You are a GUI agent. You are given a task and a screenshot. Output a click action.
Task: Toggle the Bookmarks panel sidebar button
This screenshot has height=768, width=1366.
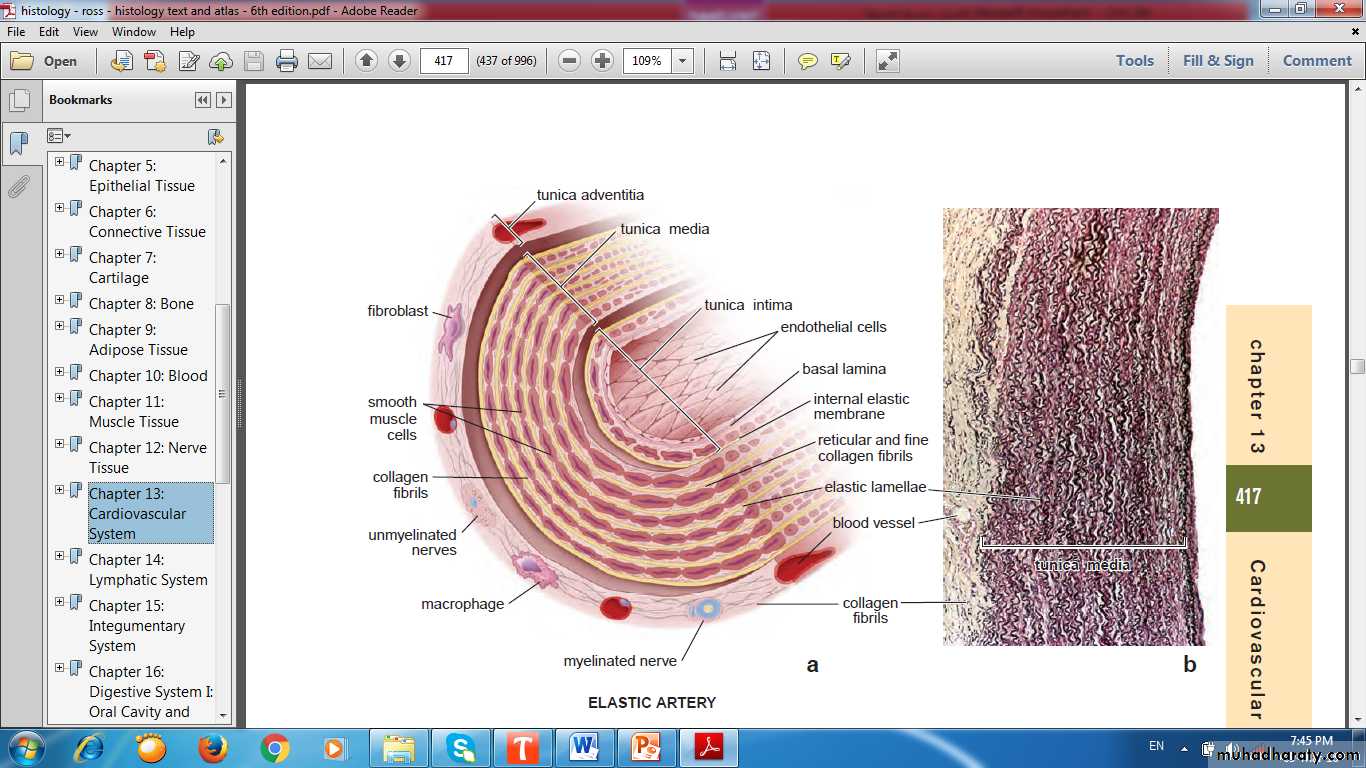19,143
